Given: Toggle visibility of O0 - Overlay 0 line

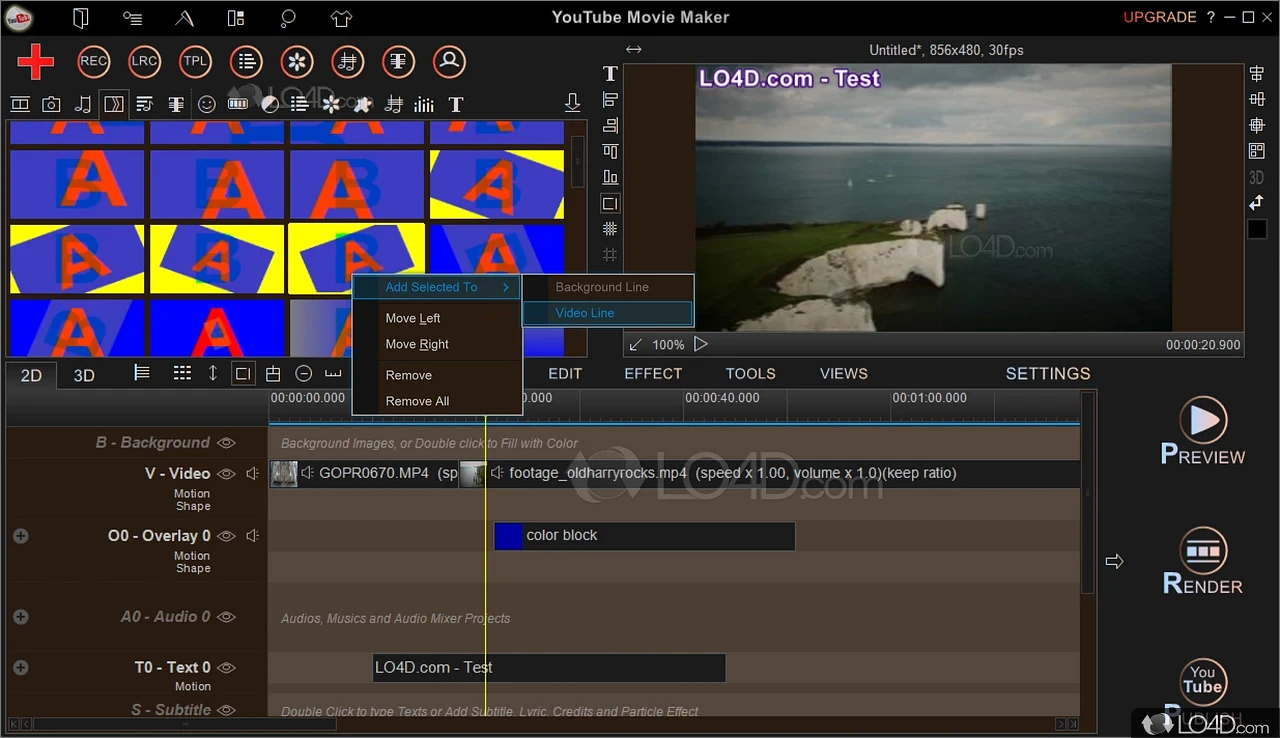Looking at the screenshot, I should [x=227, y=536].
